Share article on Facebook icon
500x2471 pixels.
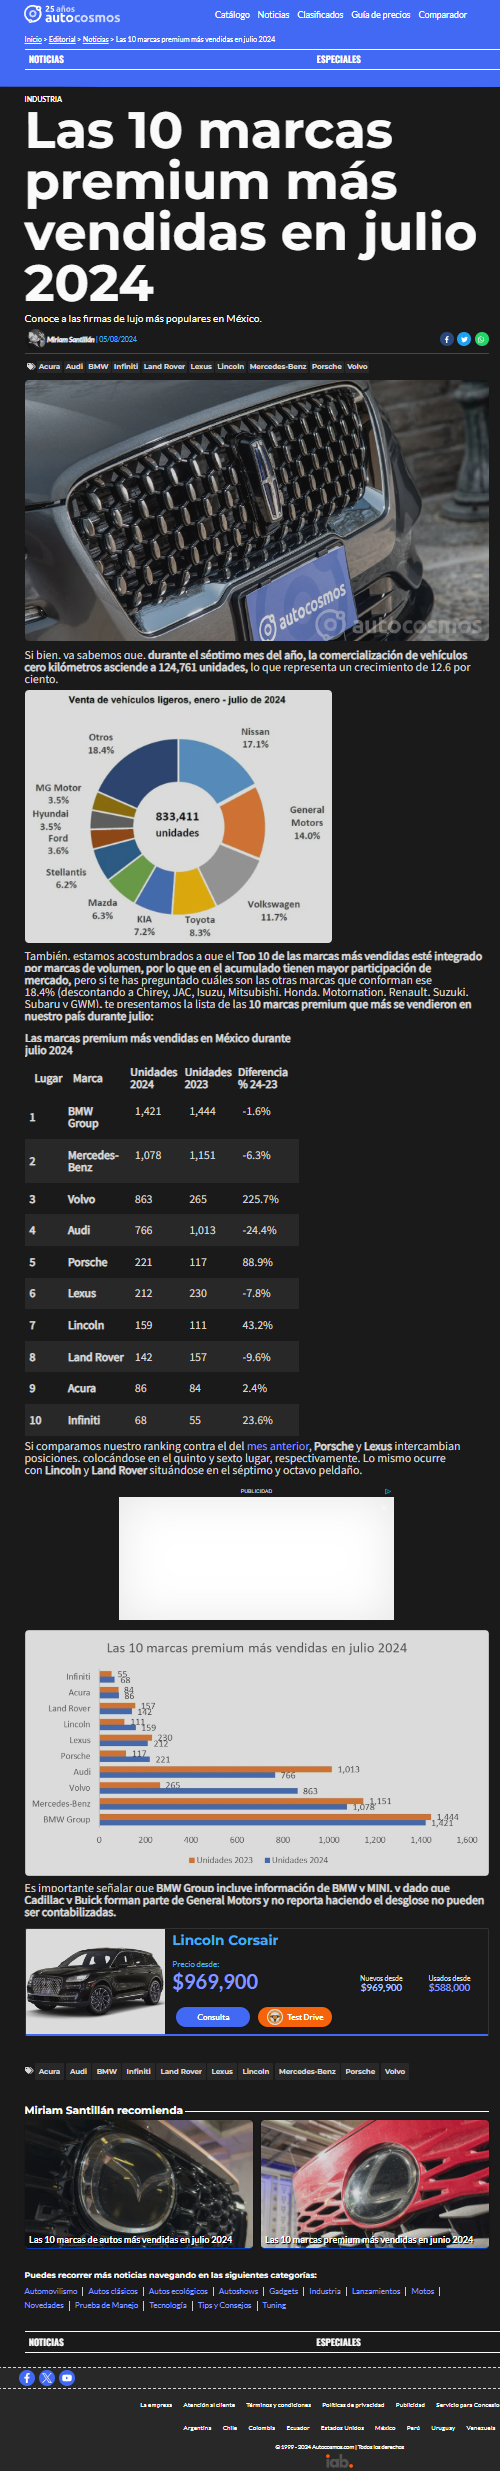point(447,339)
